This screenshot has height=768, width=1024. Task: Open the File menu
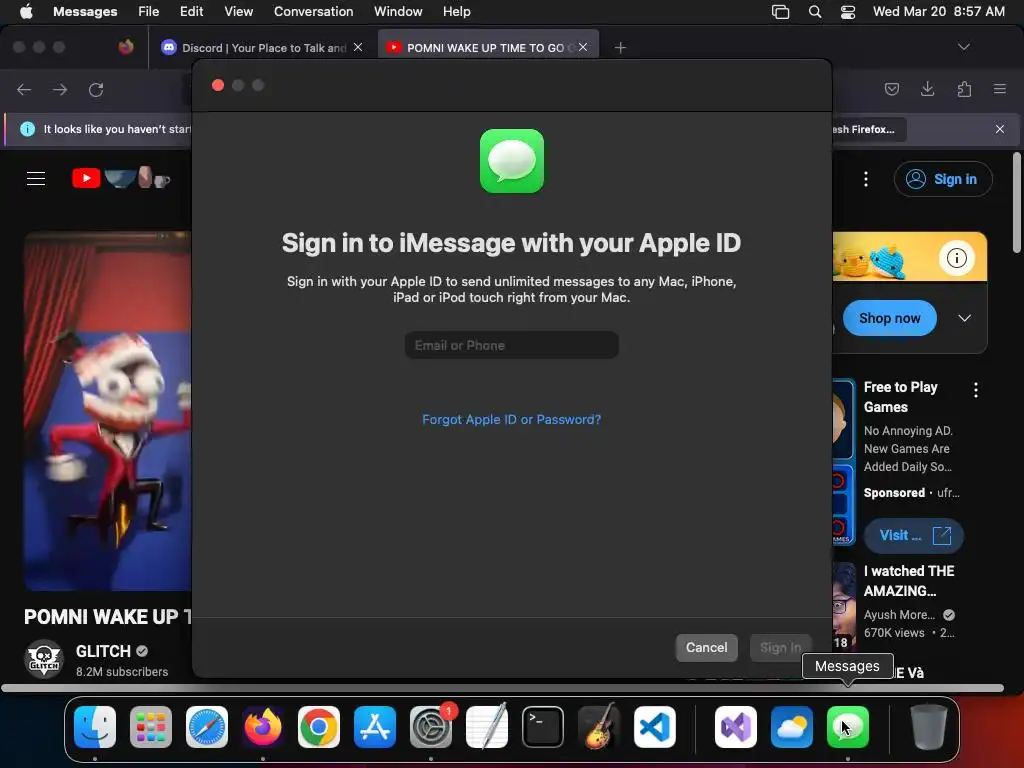[148, 12]
